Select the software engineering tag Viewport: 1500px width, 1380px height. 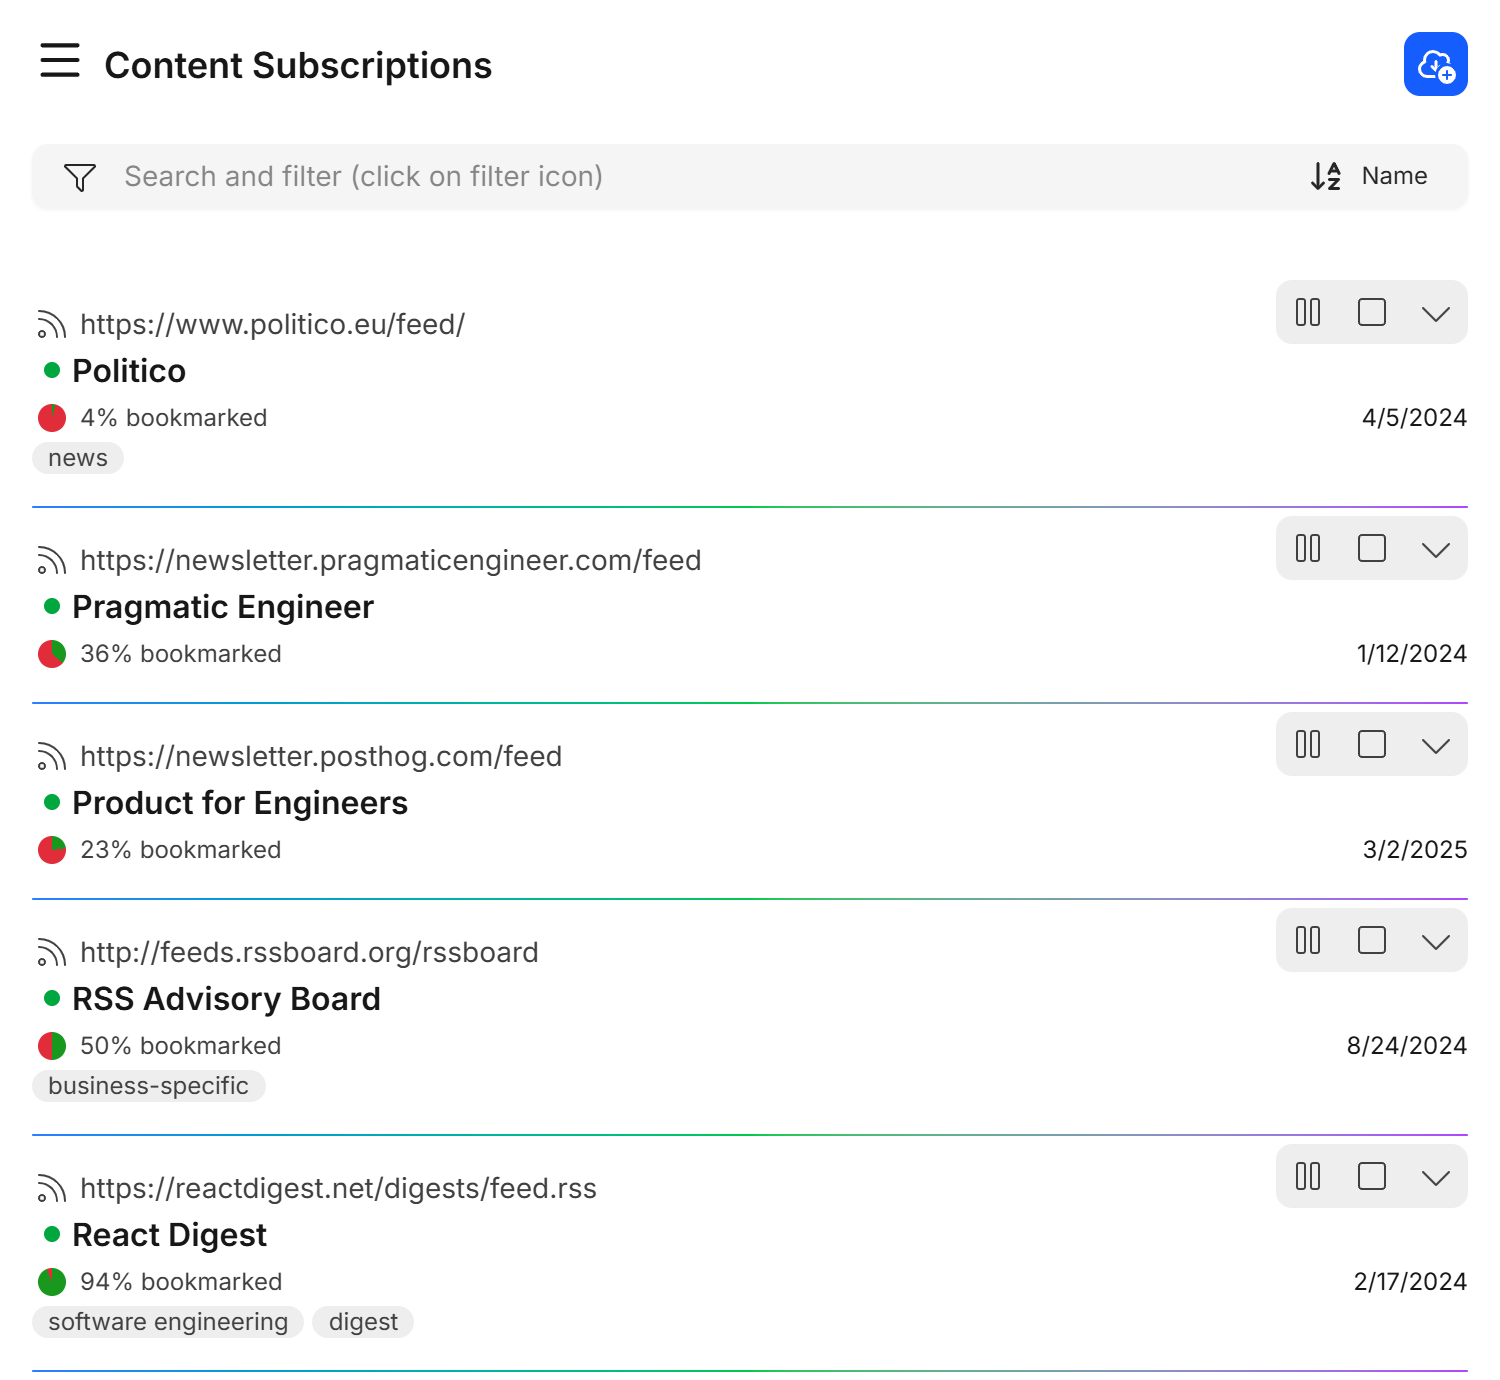[x=168, y=1322]
